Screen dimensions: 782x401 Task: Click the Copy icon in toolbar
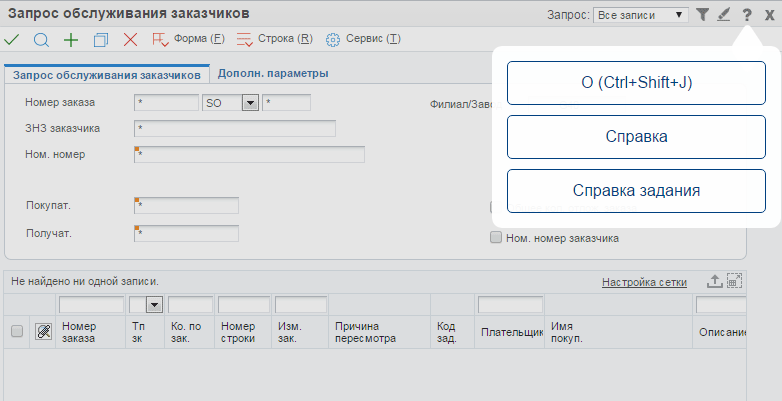pyautogui.click(x=100, y=40)
